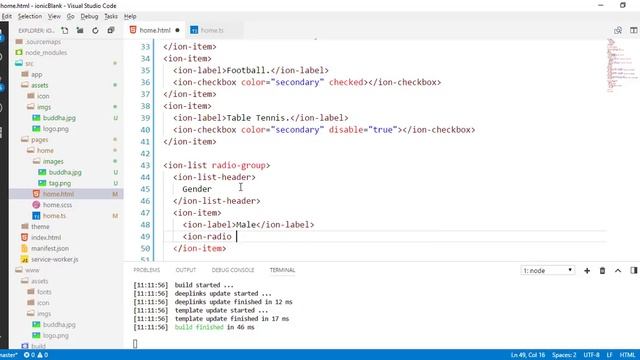This screenshot has width=640, height=360.
Task: Open home.ts in Explorer tree
Action: point(54,216)
